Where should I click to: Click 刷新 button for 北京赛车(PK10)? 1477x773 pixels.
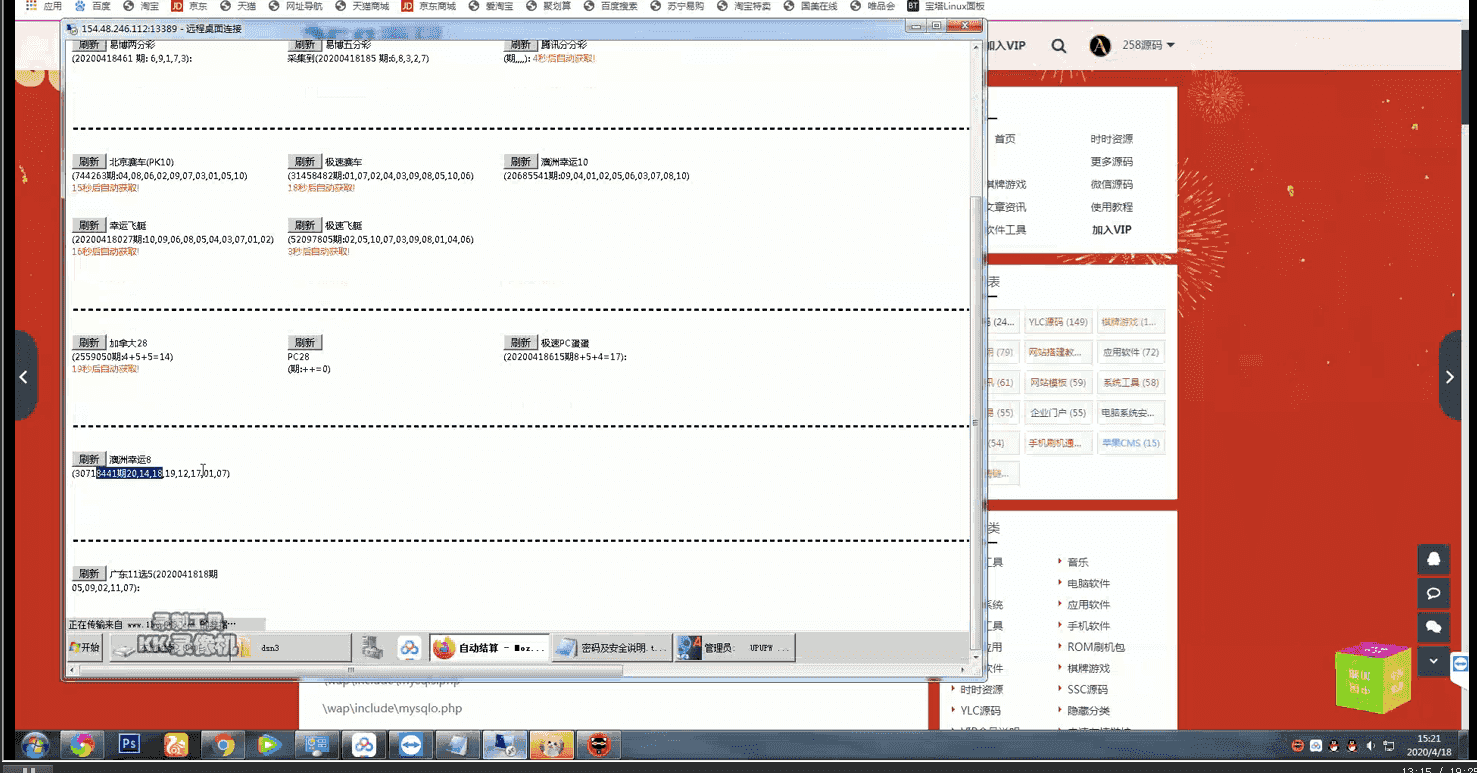point(89,162)
